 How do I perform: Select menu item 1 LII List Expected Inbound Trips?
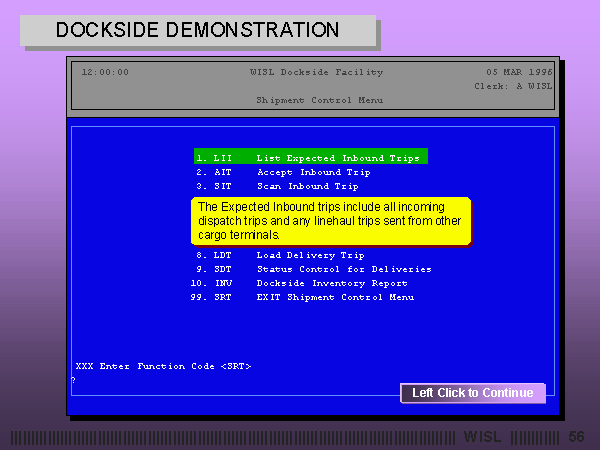click(311, 156)
